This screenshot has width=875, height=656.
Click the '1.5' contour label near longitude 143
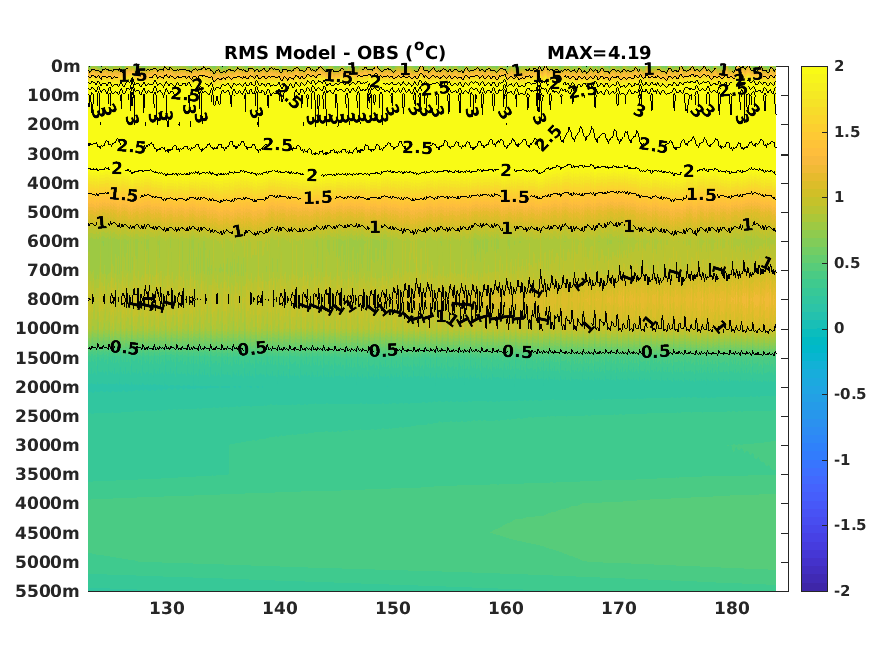(318, 198)
